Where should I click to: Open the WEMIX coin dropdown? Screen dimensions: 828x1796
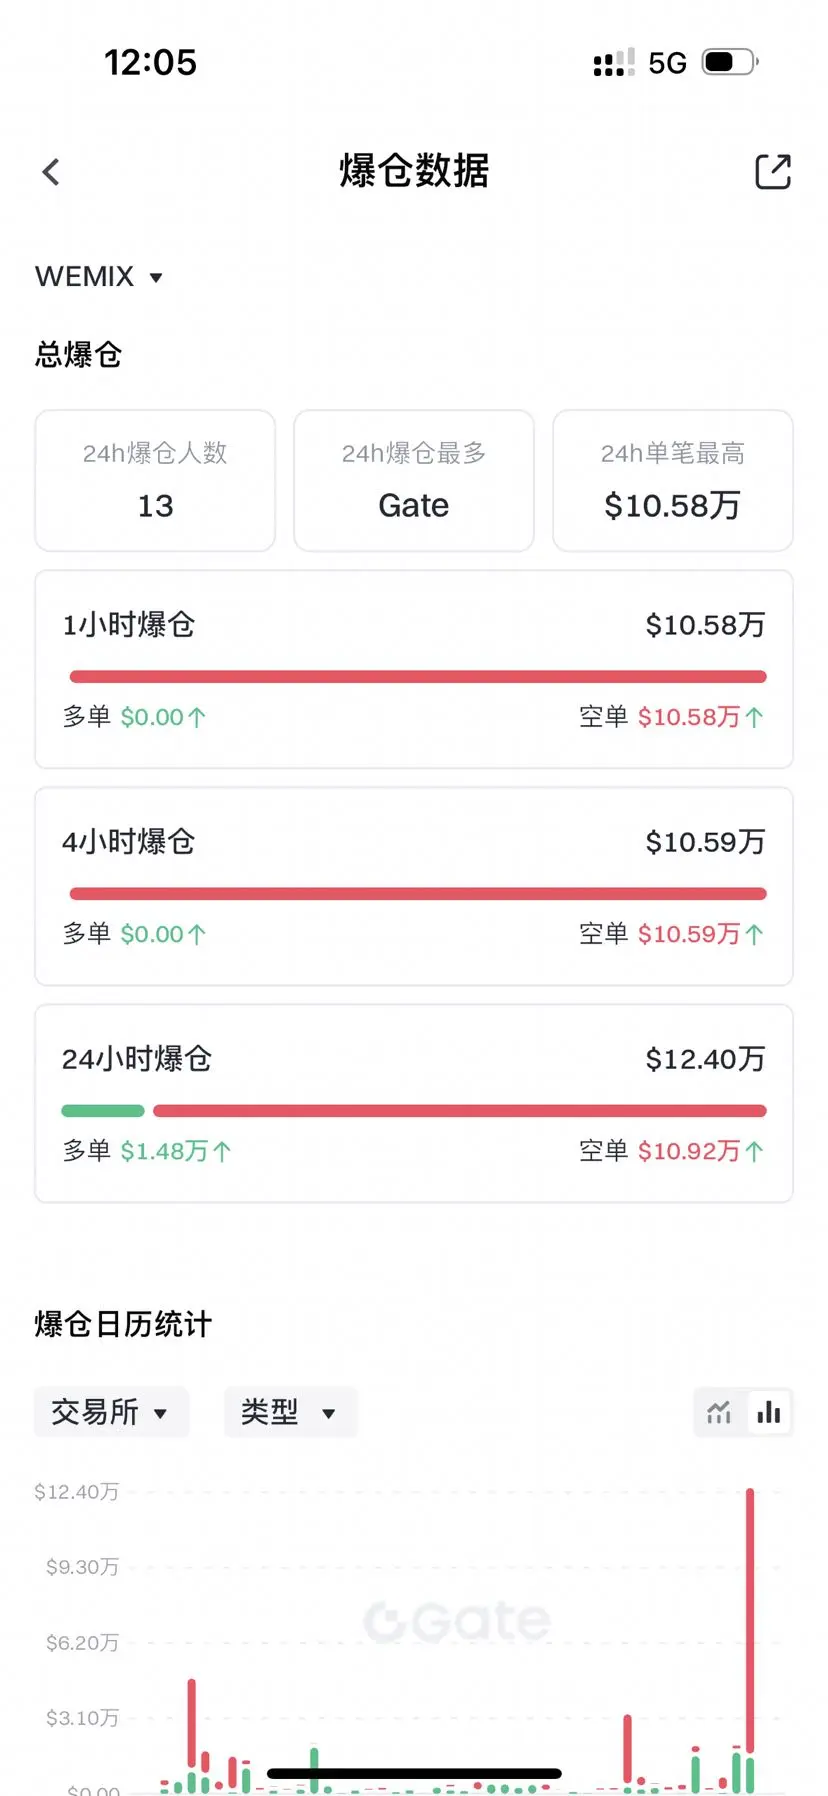pos(99,276)
